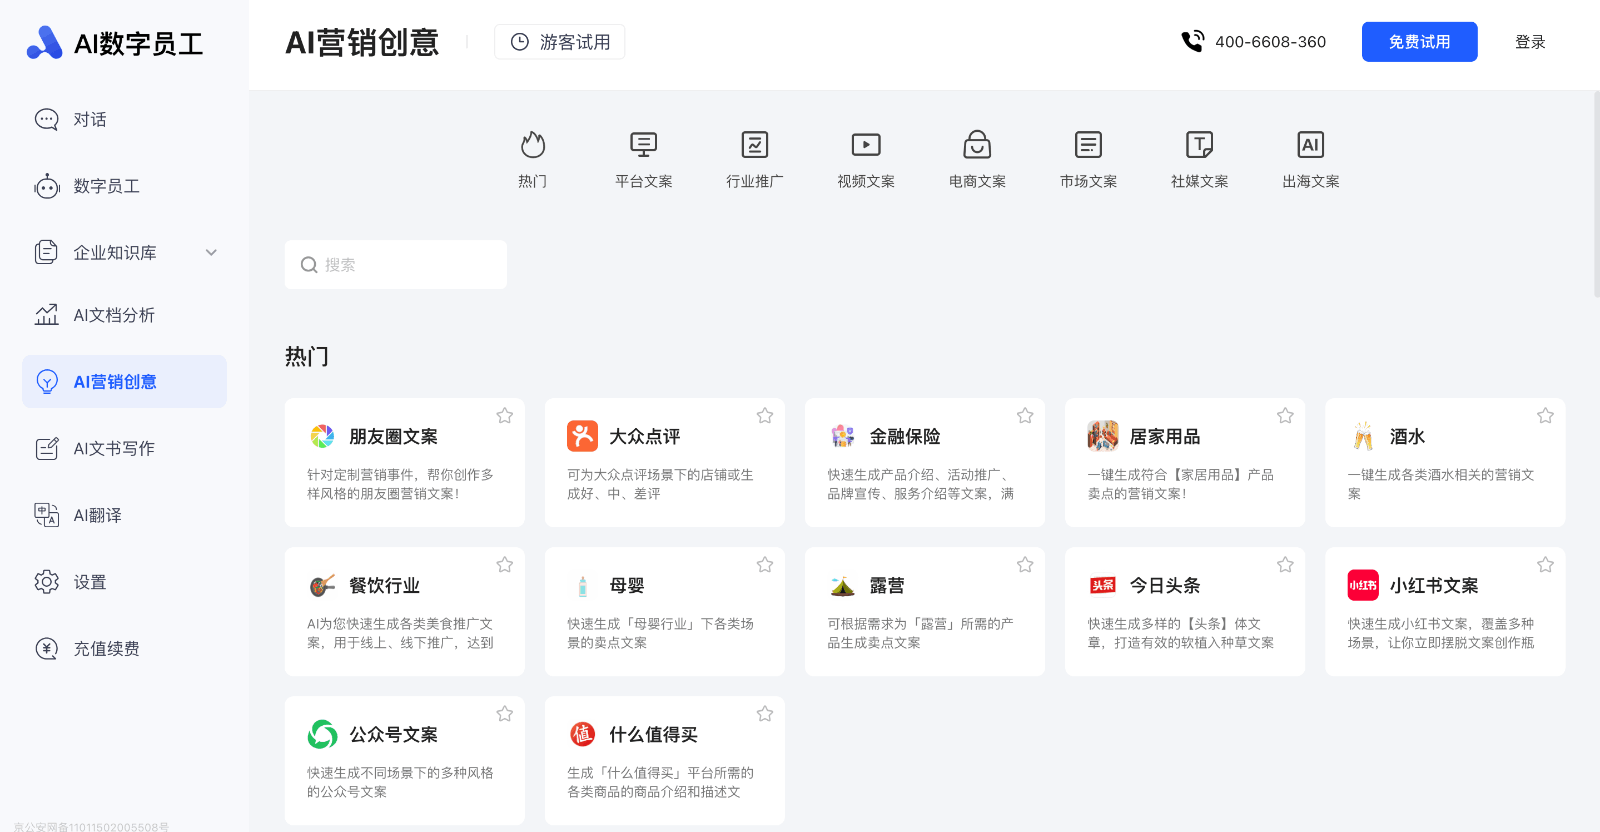The image size is (1600, 832).
Task: Click the 小红书文案 red icon
Action: pos(1363,585)
